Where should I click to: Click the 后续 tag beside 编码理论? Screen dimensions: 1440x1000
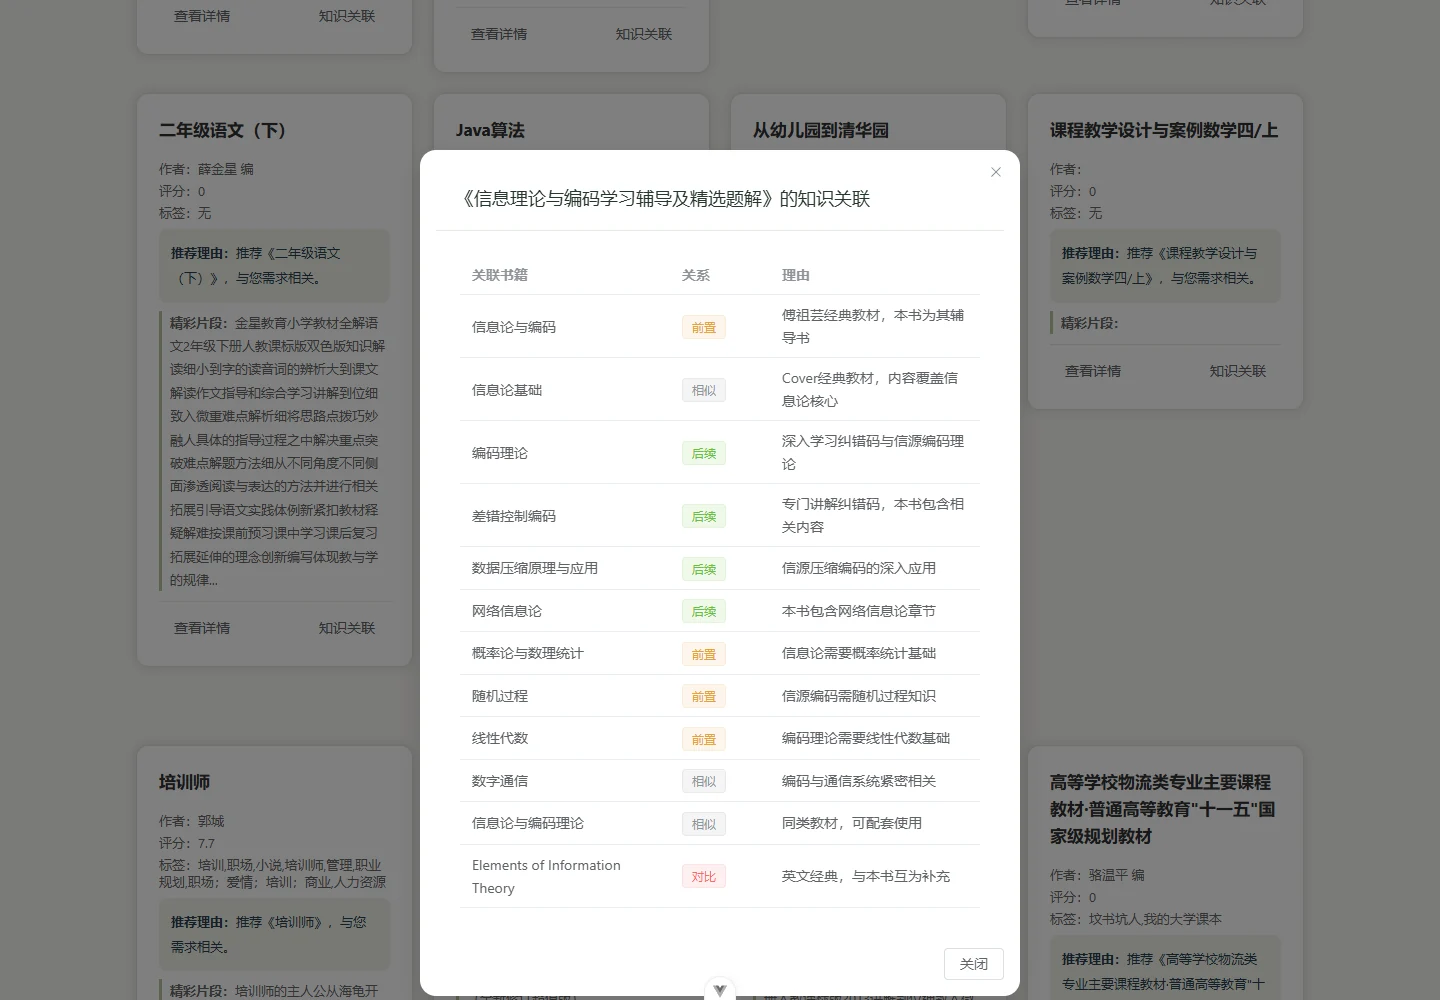(703, 453)
